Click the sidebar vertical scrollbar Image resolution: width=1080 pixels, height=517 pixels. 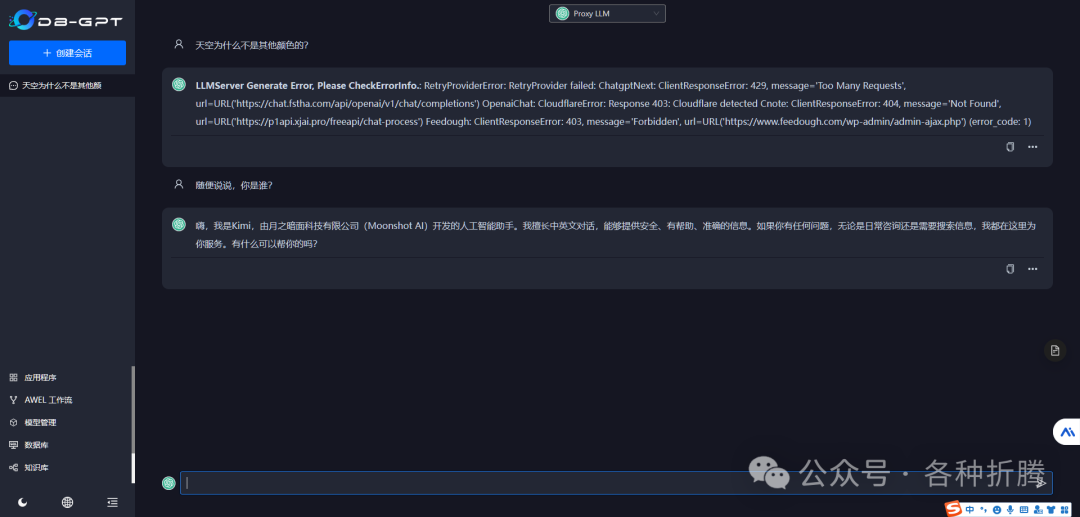(133, 424)
